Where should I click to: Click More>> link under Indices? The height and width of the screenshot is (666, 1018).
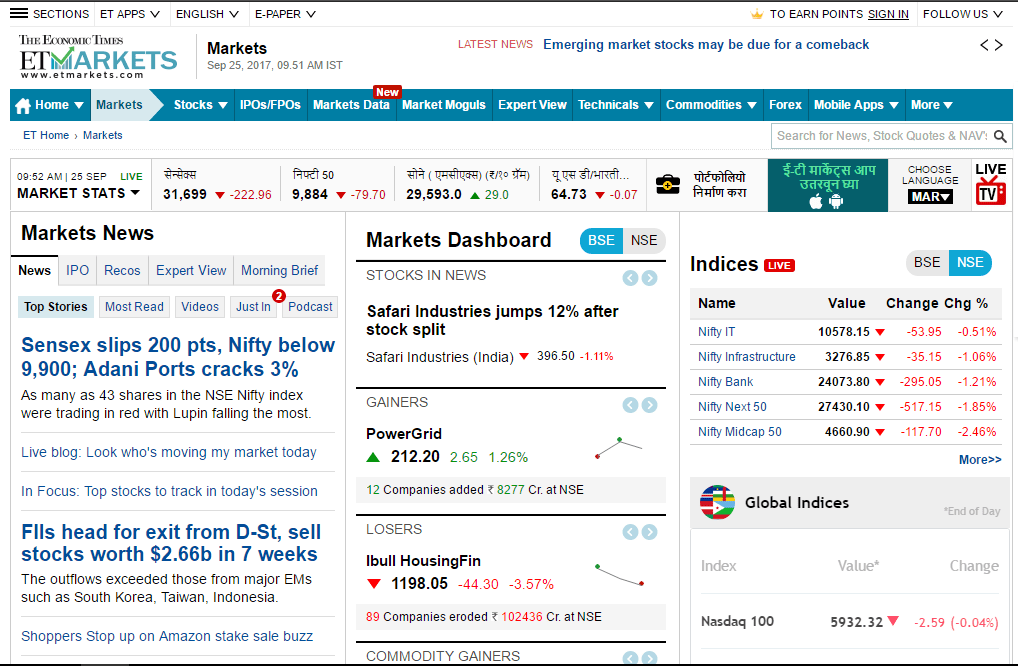[980, 460]
